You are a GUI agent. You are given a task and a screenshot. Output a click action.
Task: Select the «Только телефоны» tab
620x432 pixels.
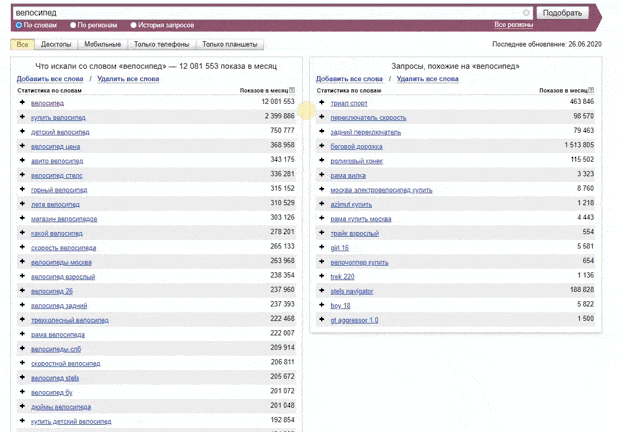[161, 44]
